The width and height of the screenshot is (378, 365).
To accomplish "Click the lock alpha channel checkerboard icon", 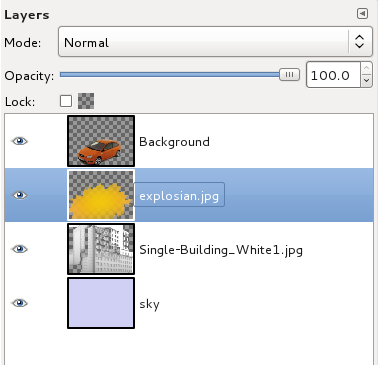I will click(x=86, y=101).
